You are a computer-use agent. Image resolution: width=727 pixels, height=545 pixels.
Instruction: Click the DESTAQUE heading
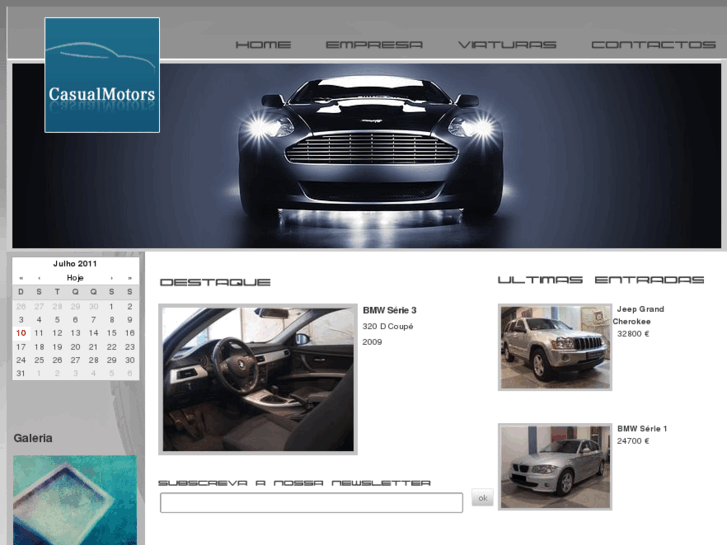click(x=215, y=282)
